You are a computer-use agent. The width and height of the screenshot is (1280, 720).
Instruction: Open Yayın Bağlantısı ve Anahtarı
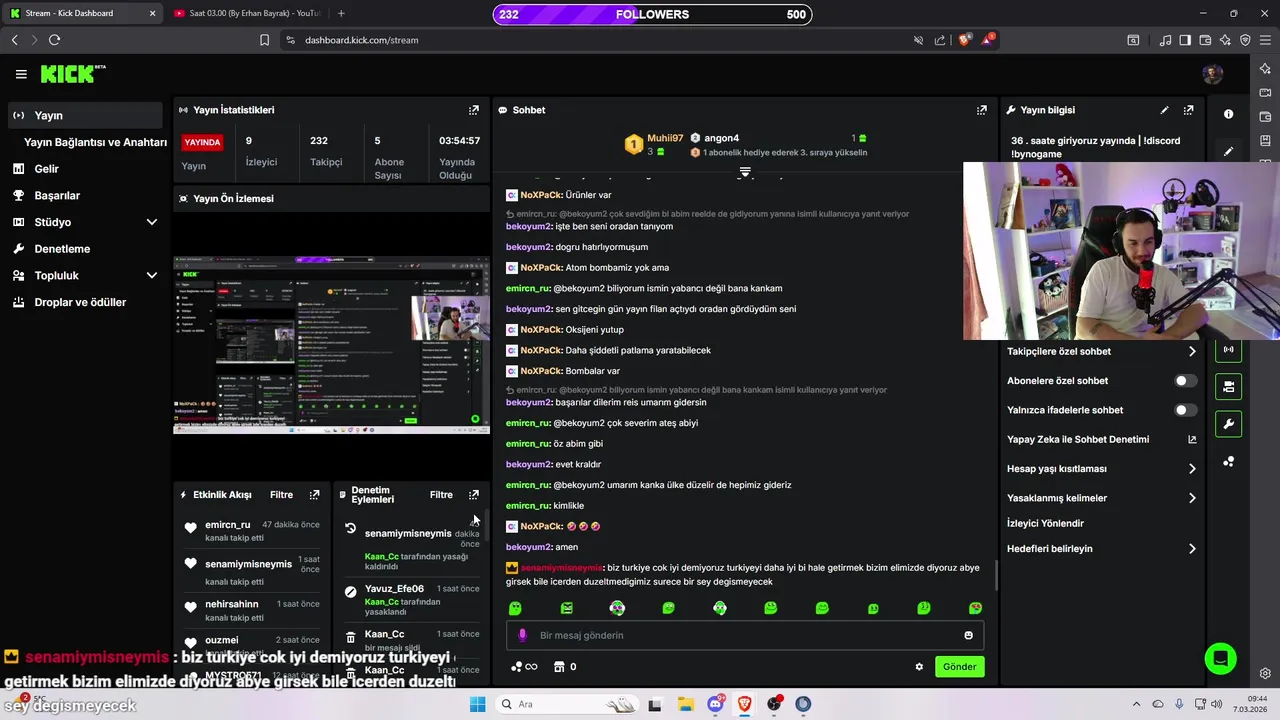coord(95,142)
